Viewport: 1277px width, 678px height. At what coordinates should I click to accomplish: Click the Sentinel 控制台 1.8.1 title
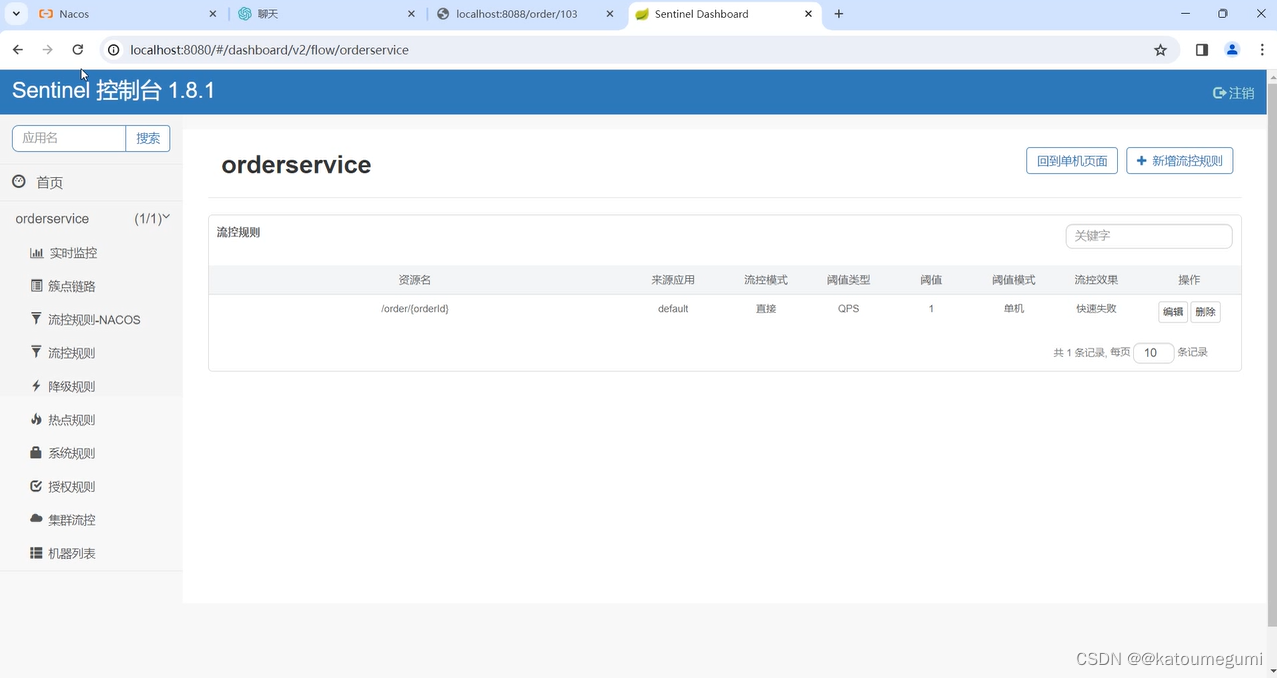coord(113,91)
